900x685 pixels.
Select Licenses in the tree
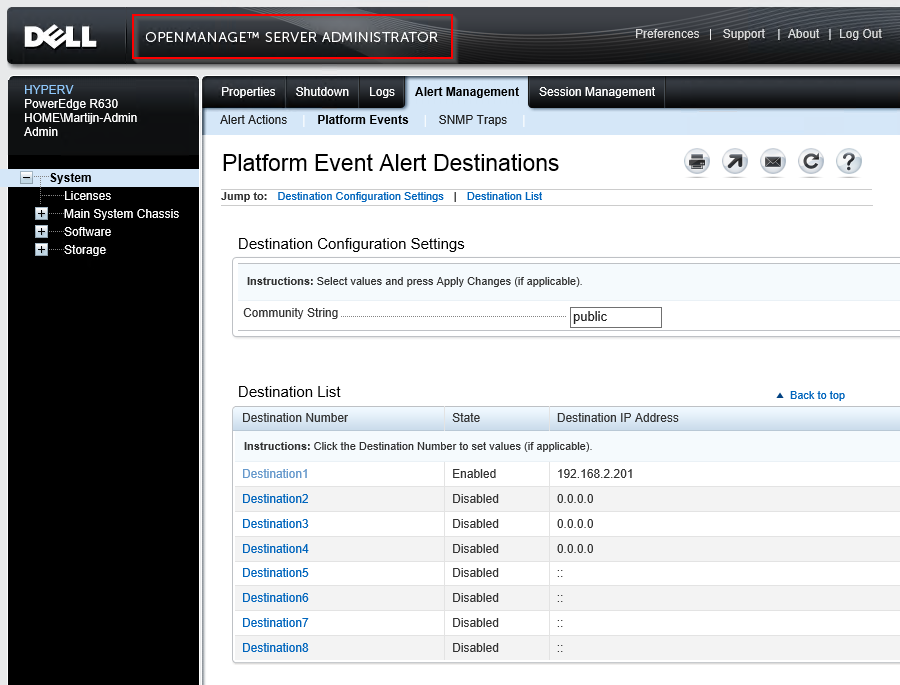coord(87,196)
